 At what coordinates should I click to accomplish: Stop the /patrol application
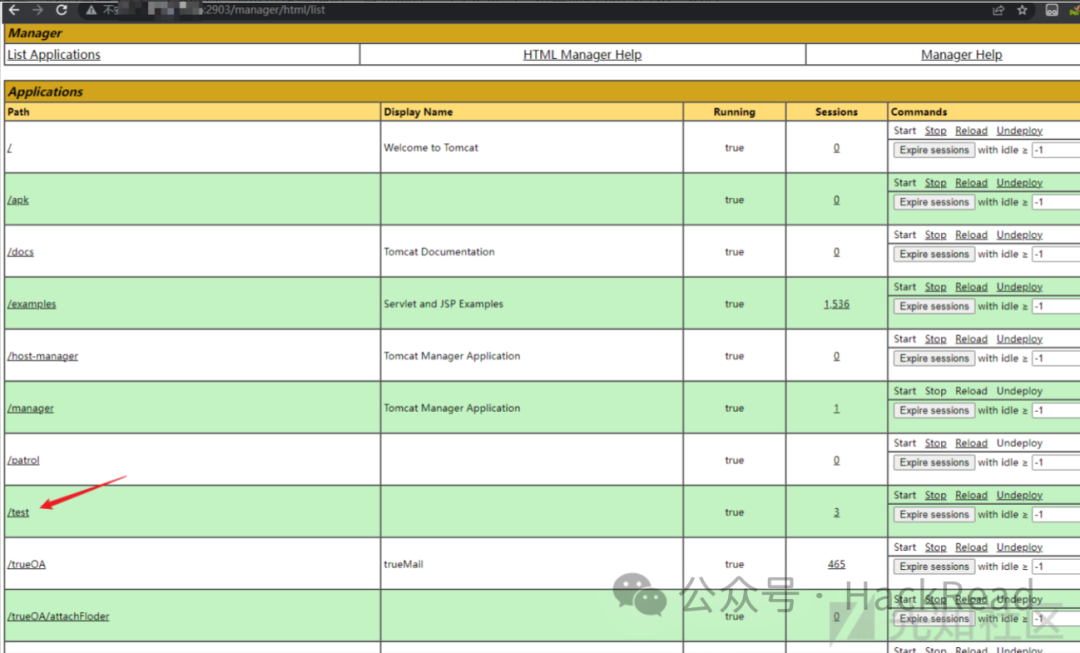pyautogui.click(x=935, y=443)
